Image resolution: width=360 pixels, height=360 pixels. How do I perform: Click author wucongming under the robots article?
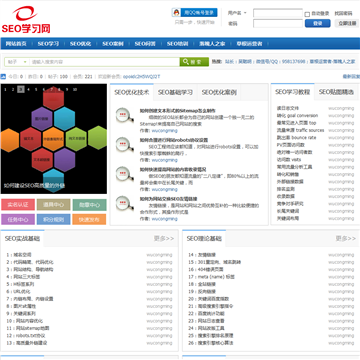click(164, 160)
